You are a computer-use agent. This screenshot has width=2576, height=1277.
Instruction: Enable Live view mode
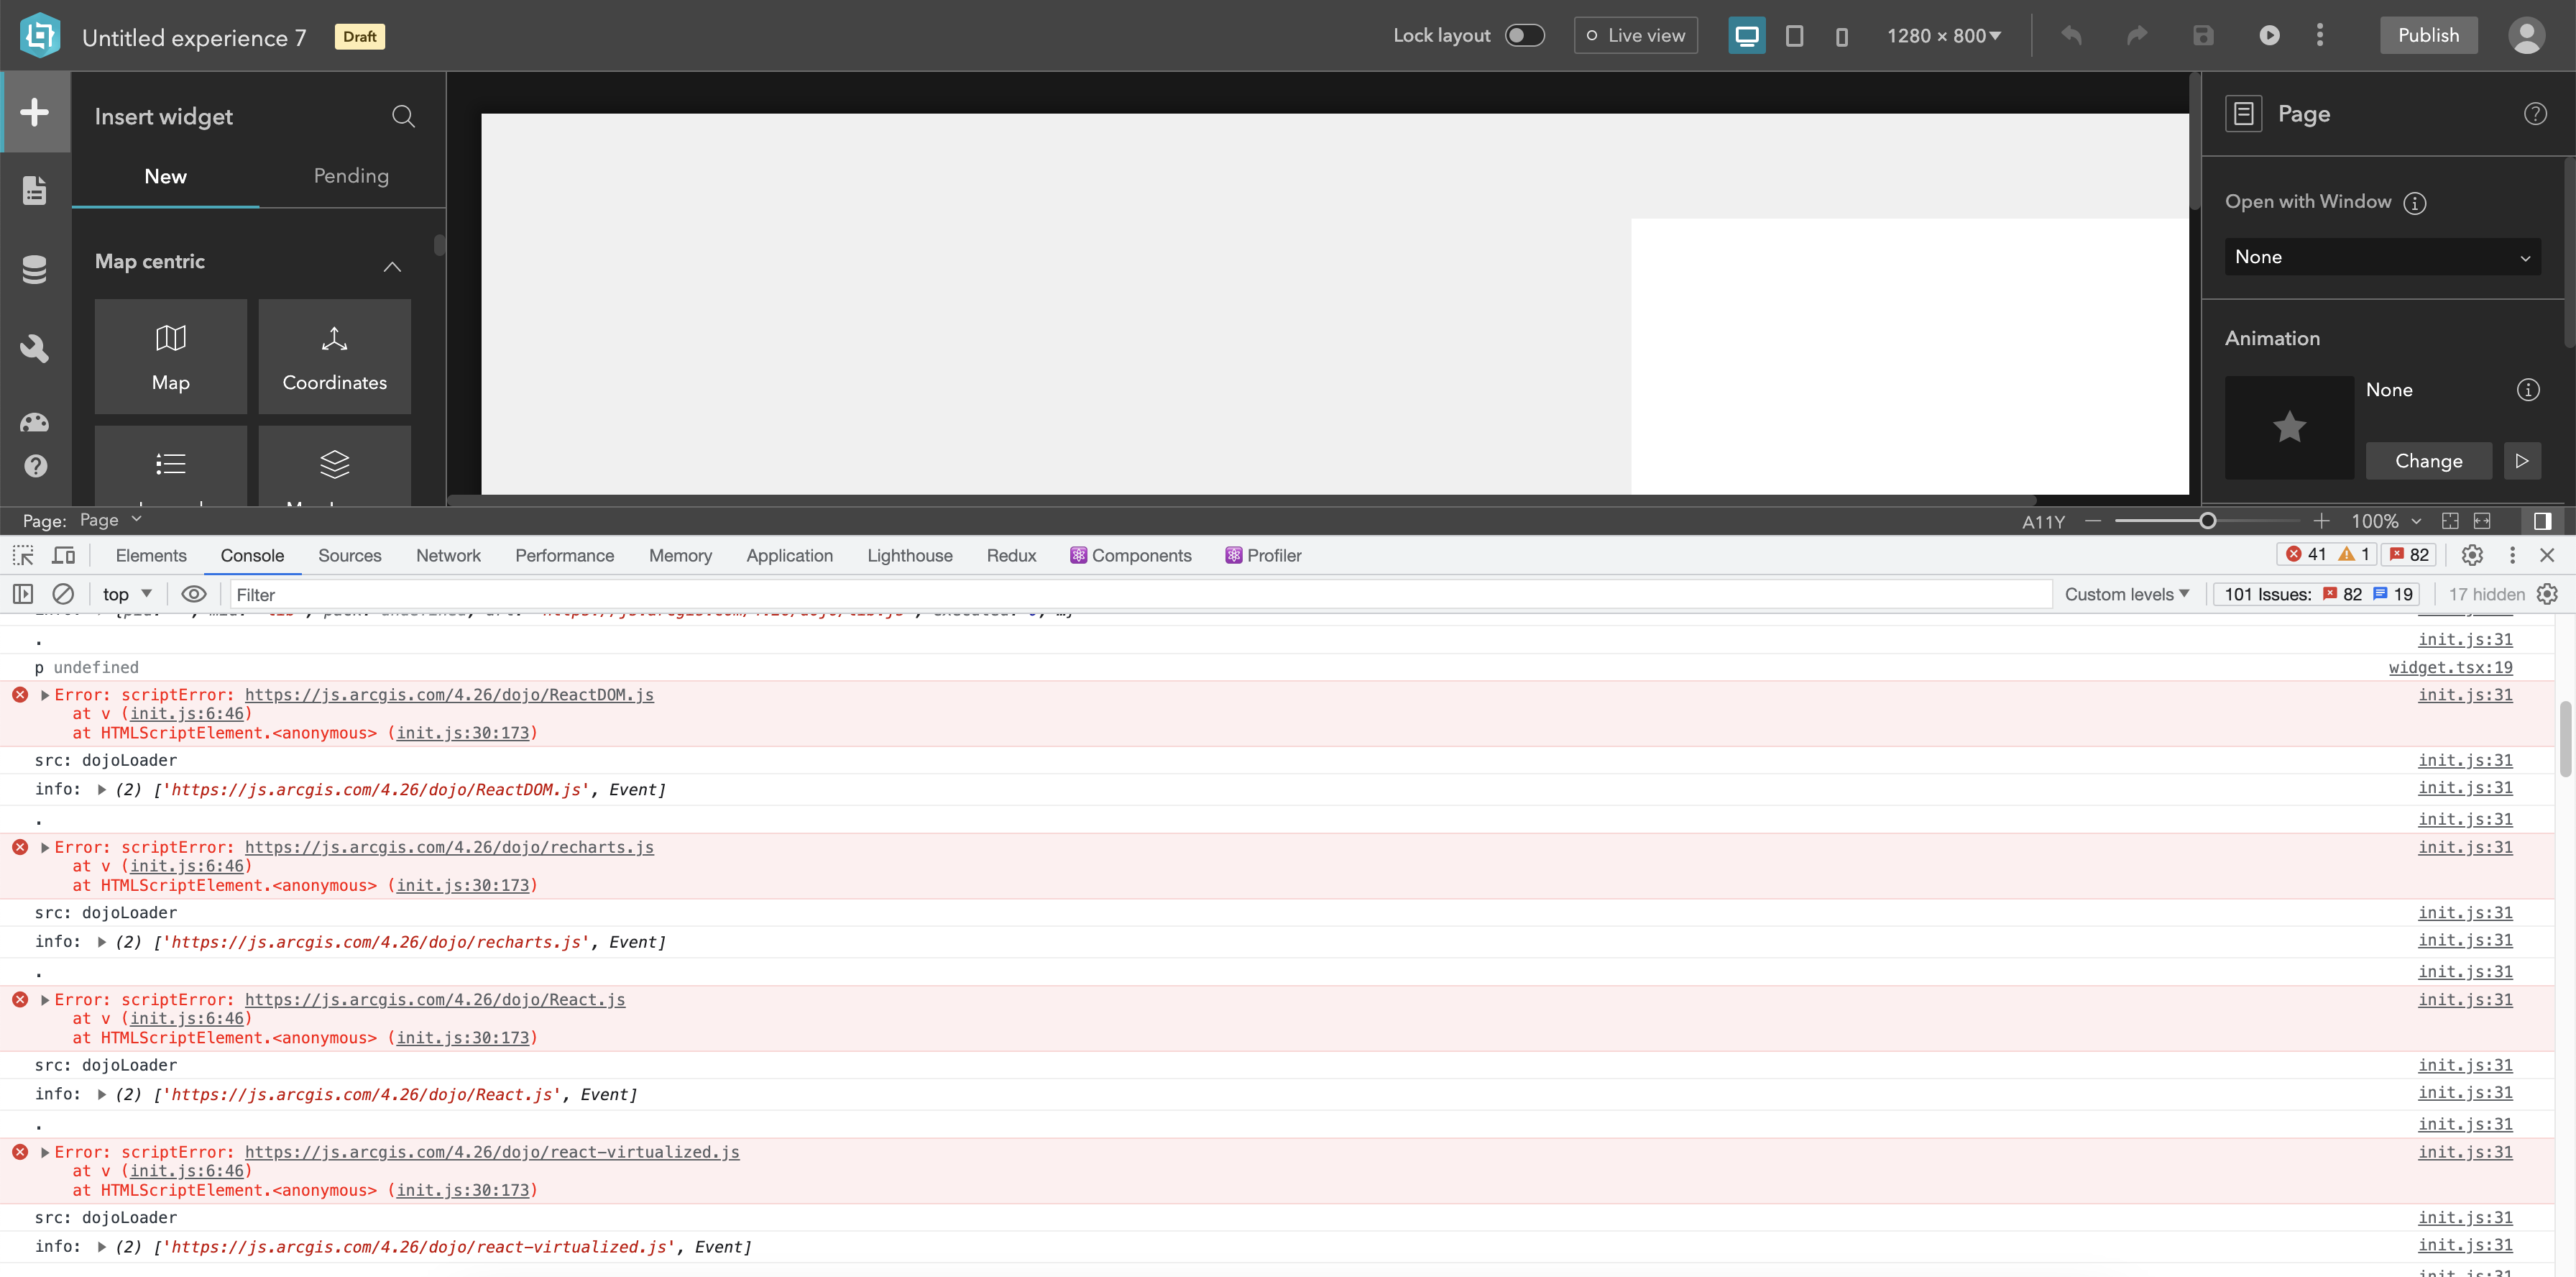pyautogui.click(x=1635, y=36)
